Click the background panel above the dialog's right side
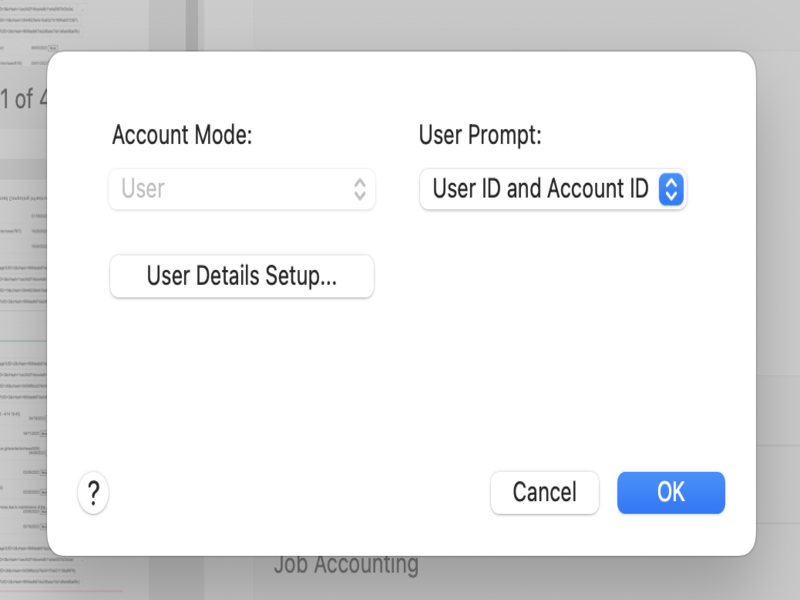Image resolution: width=800 pixels, height=600 pixels. (600, 25)
